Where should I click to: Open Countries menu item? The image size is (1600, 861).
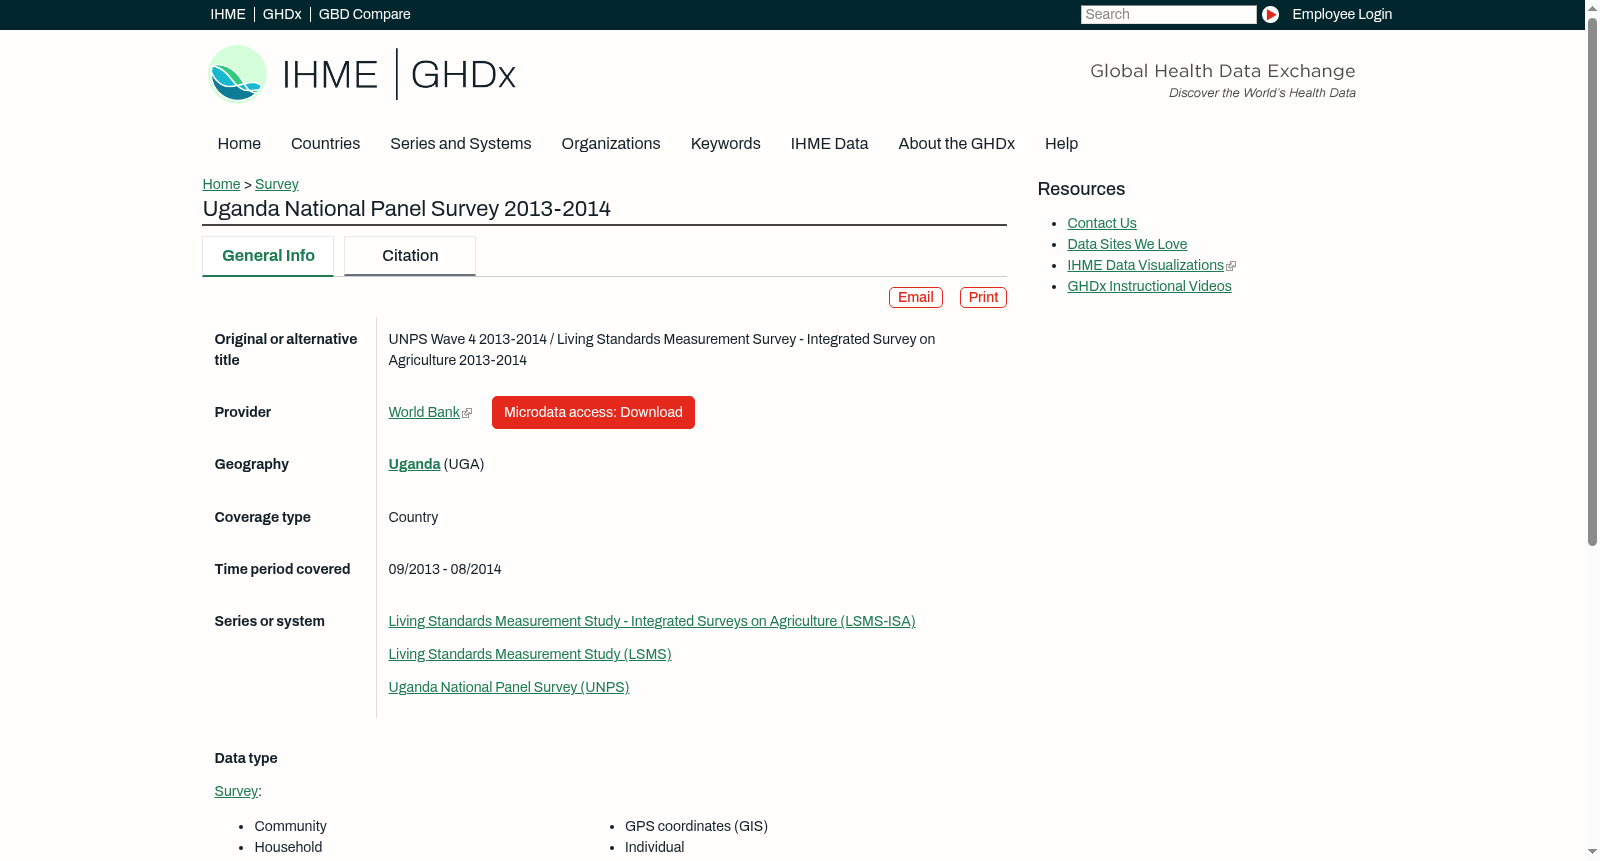(x=325, y=144)
